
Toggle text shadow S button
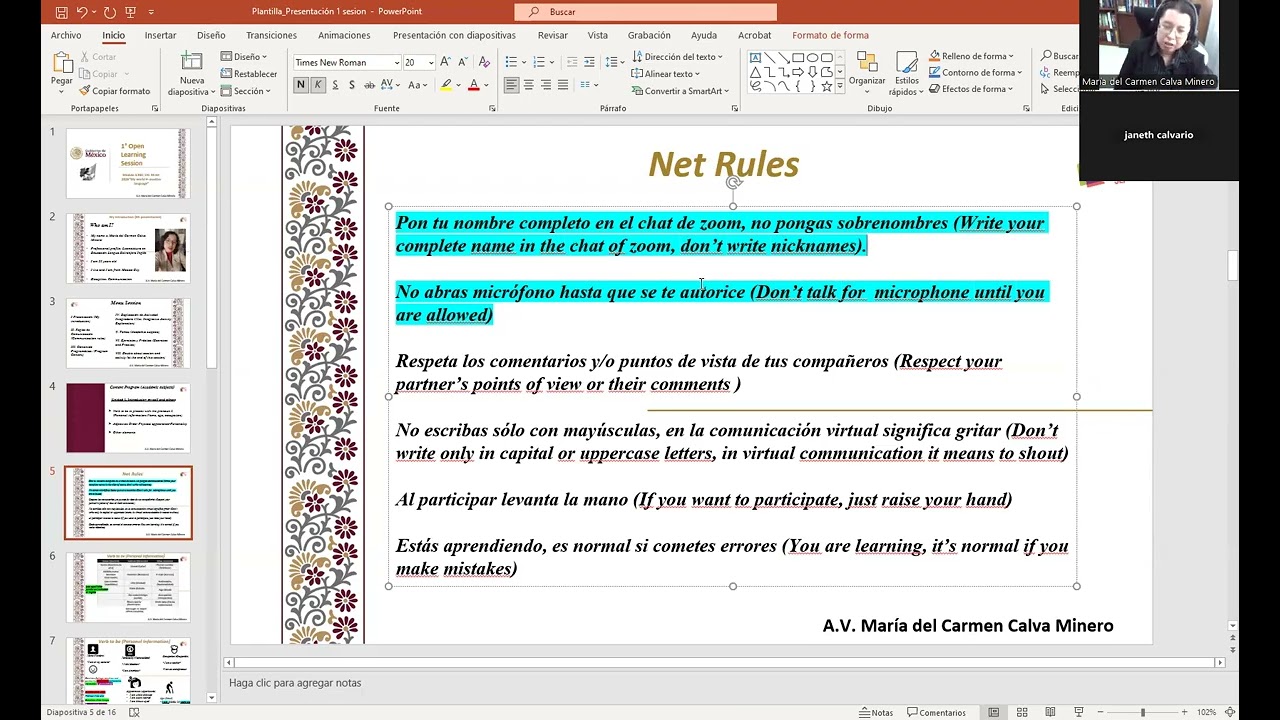pyautogui.click(x=352, y=85)
